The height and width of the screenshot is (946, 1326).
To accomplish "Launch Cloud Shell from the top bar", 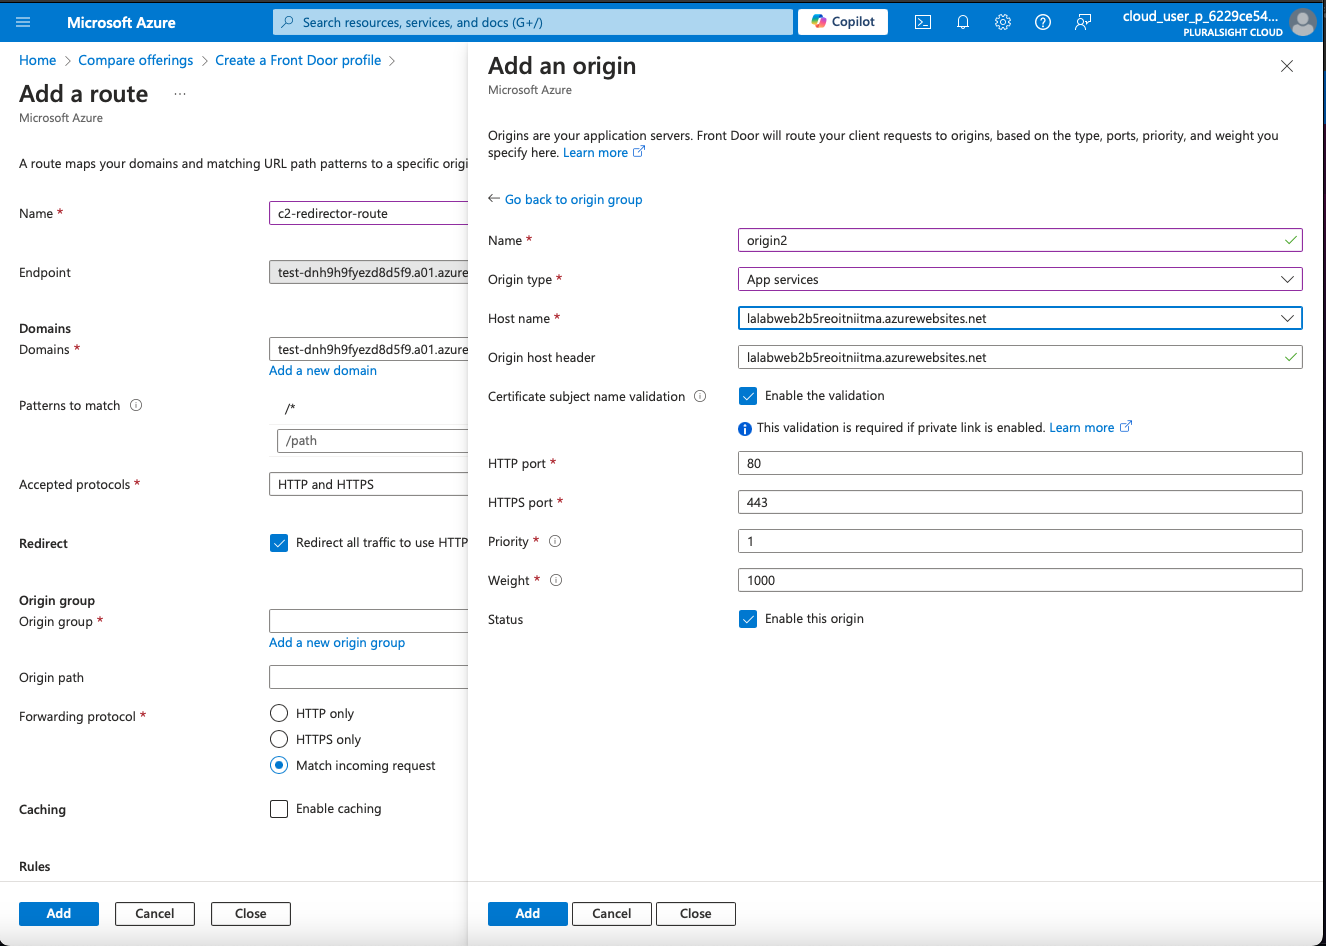I will click(x=923, y=22).
